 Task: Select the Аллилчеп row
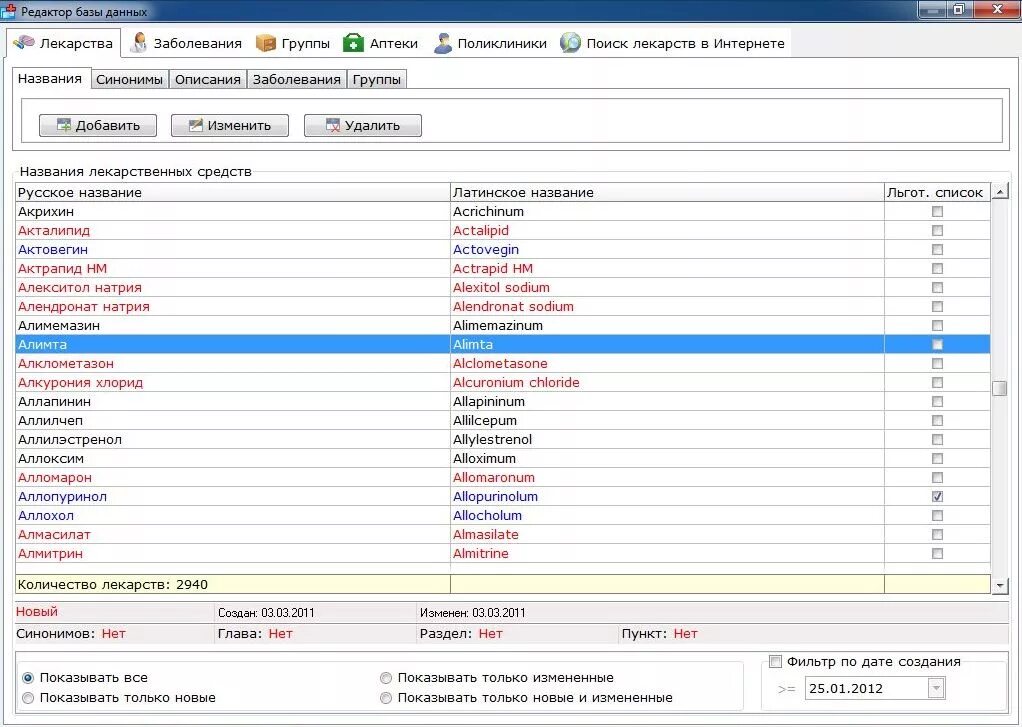503,420
